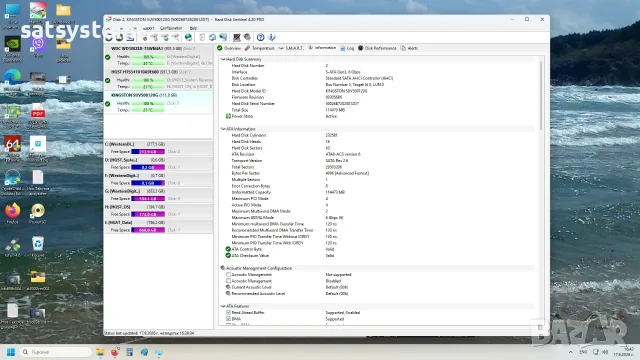Click green health check icon of HGST disk

pyautogui.click(x=108, y=80)
